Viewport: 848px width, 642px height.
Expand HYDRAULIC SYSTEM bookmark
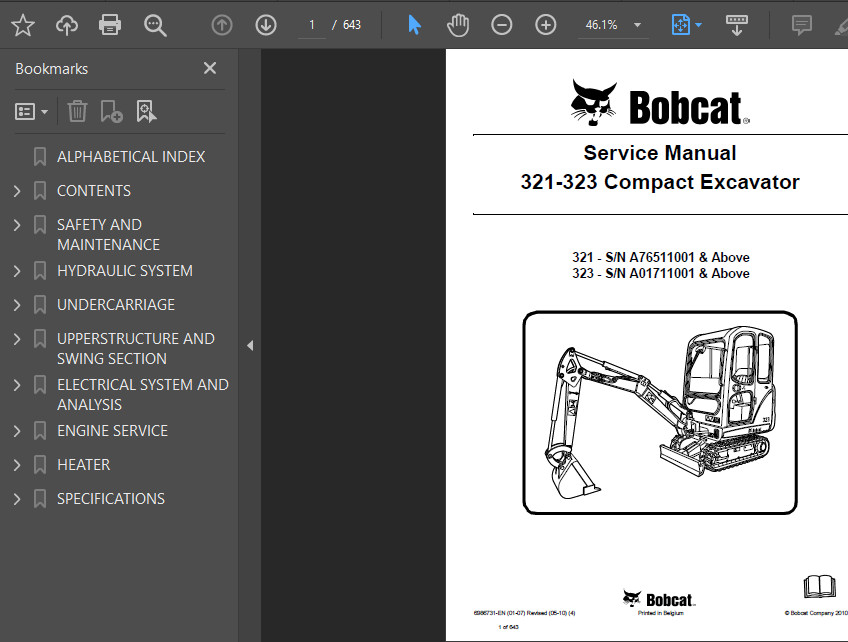[x=17, y=271]
